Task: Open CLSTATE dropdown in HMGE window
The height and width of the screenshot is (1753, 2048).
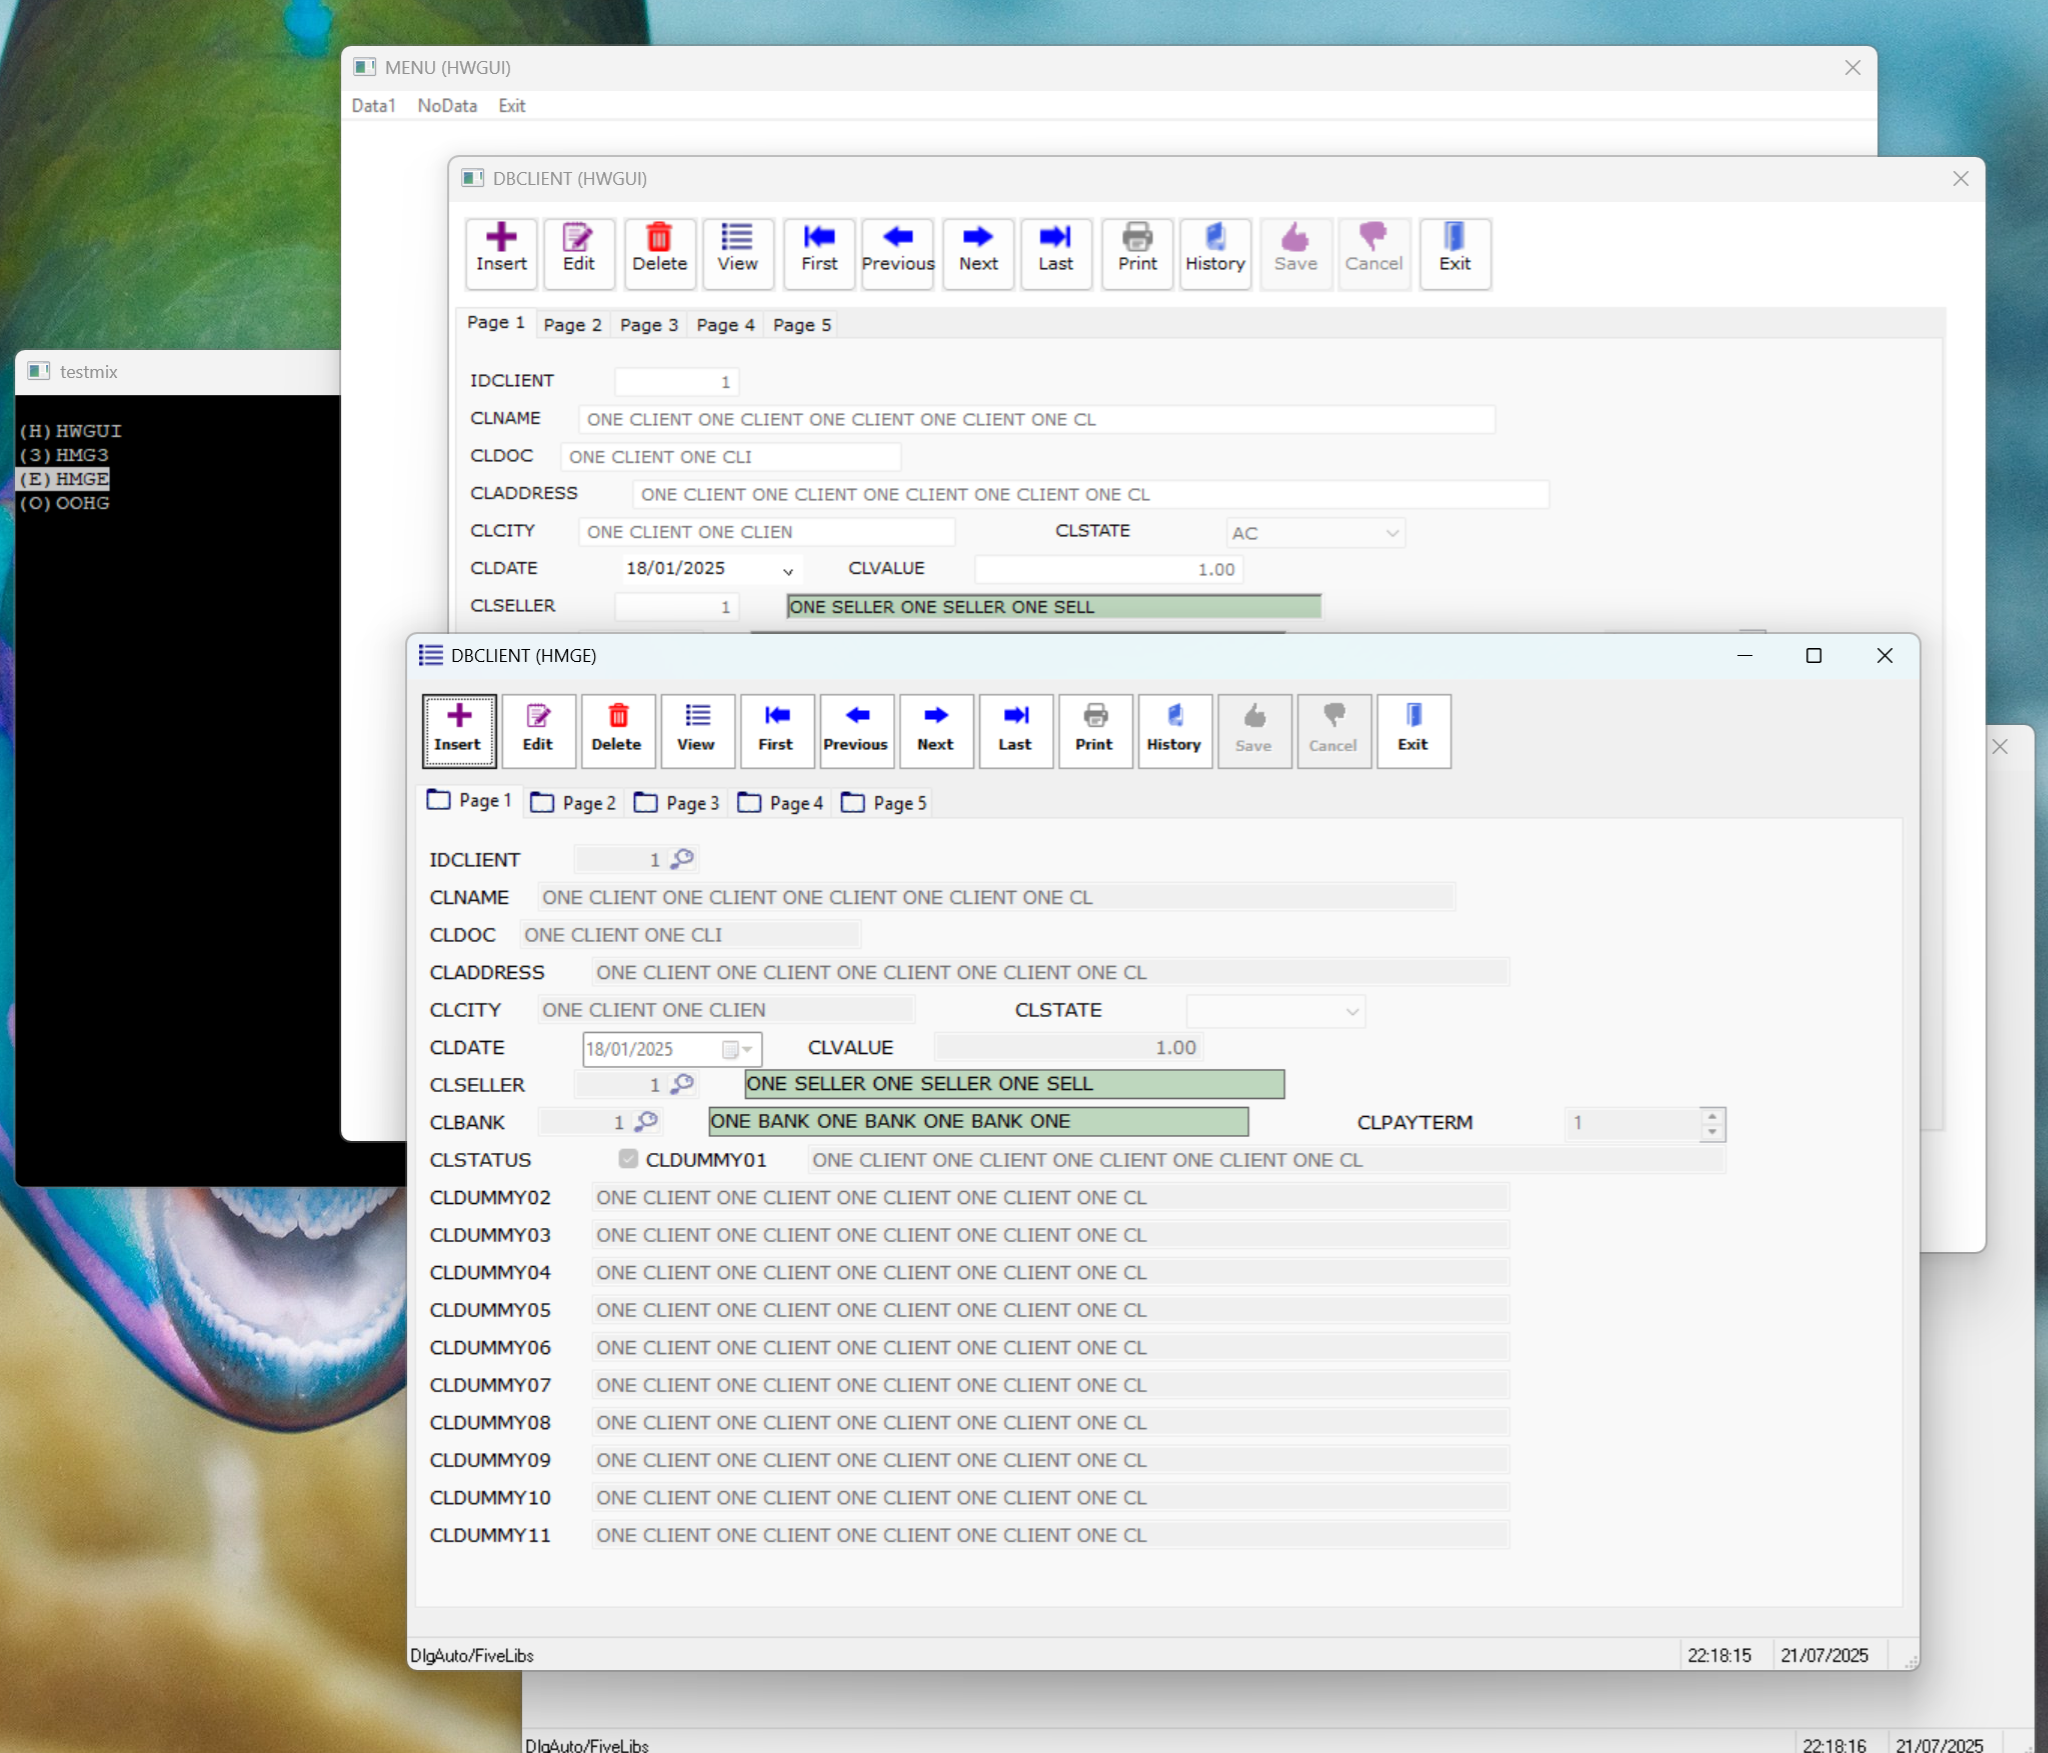Action: point(1352,1011)
